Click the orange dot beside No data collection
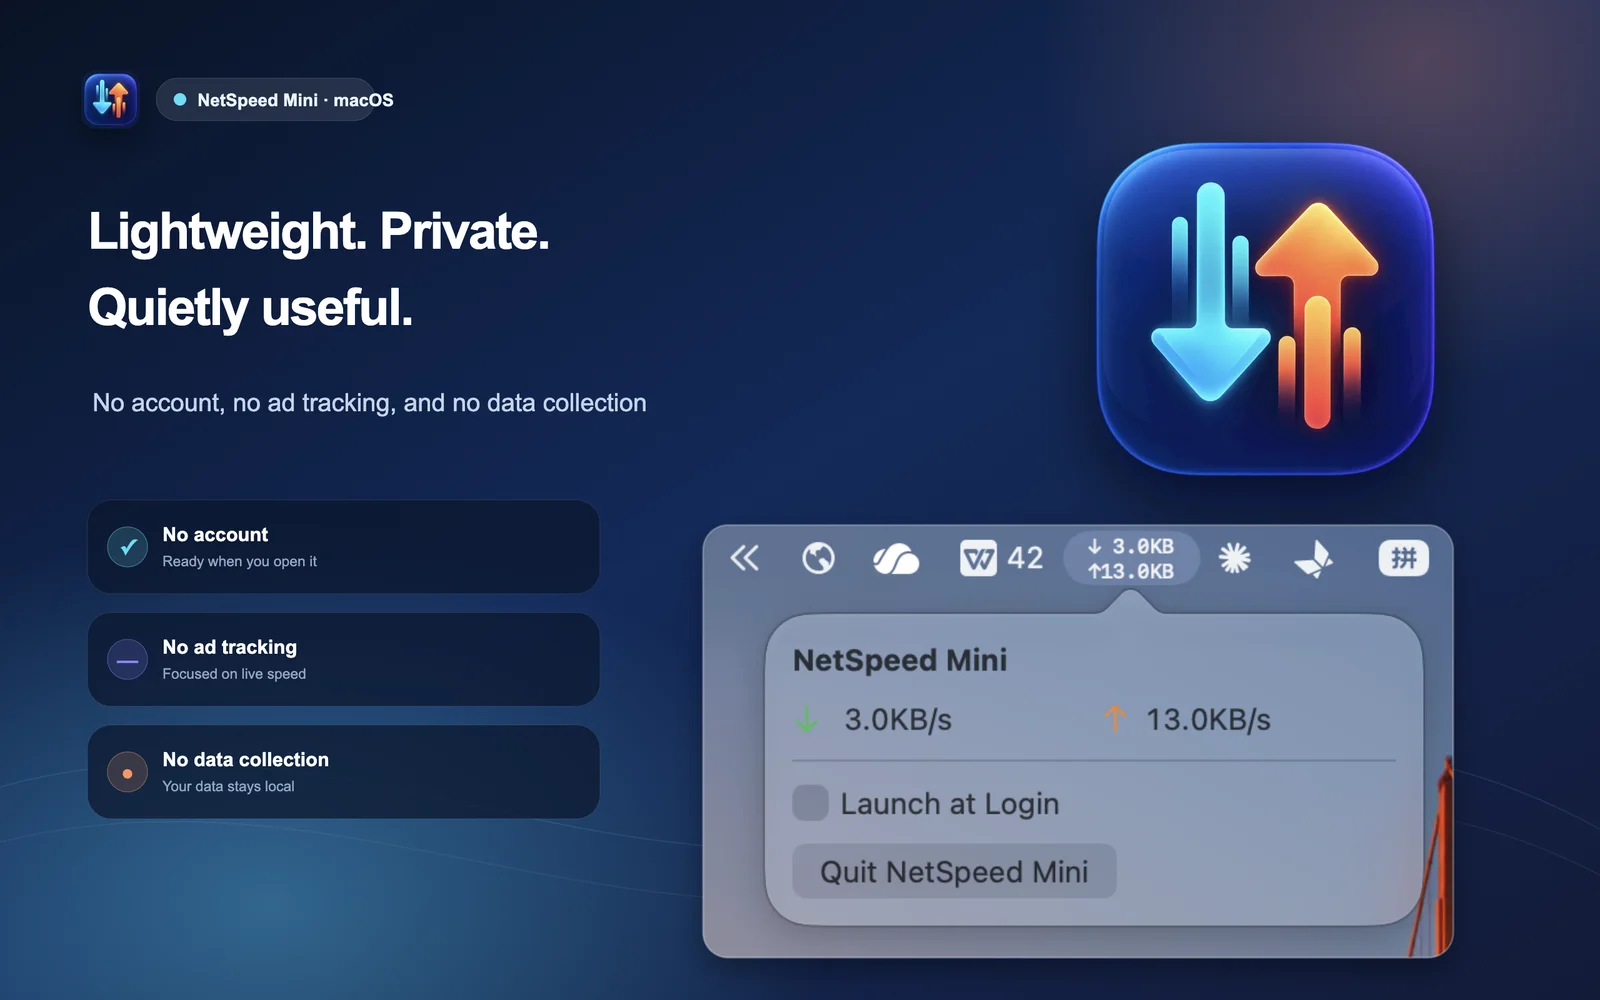Viewport: 1600px width, 1000px height. point(128,773)
